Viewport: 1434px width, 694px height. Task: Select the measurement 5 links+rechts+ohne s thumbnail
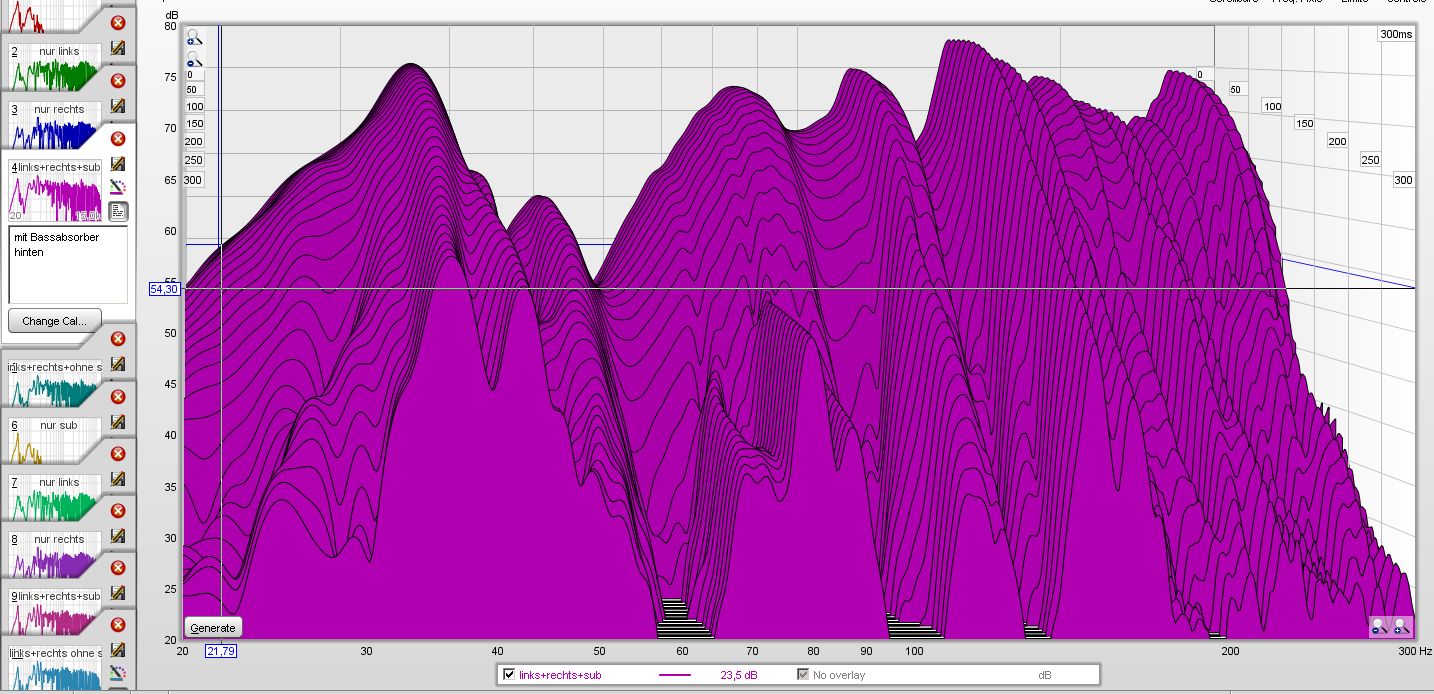(x=55, y=383)
